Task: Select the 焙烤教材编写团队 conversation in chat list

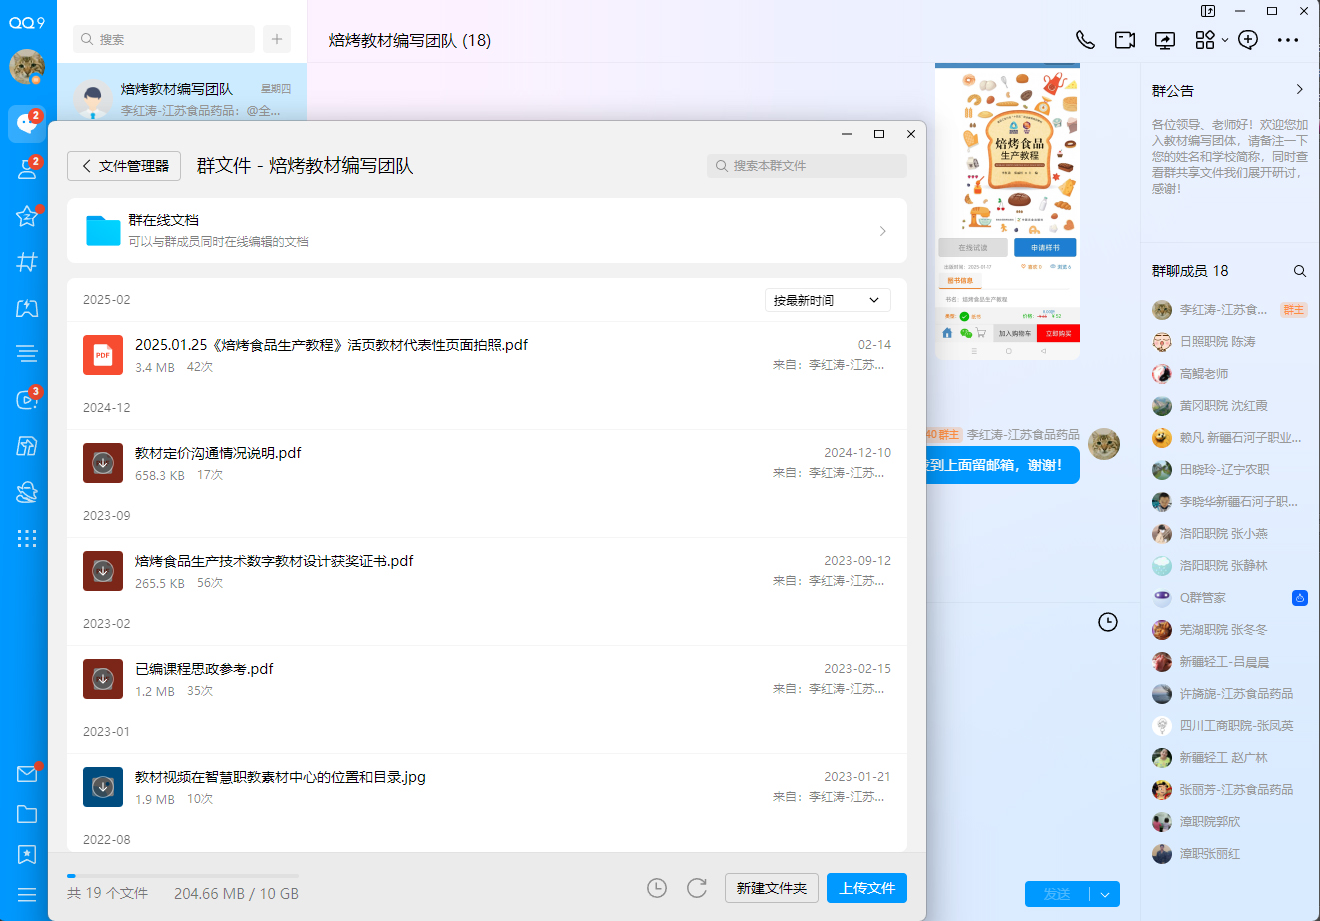Action: [x=182, y=99]
